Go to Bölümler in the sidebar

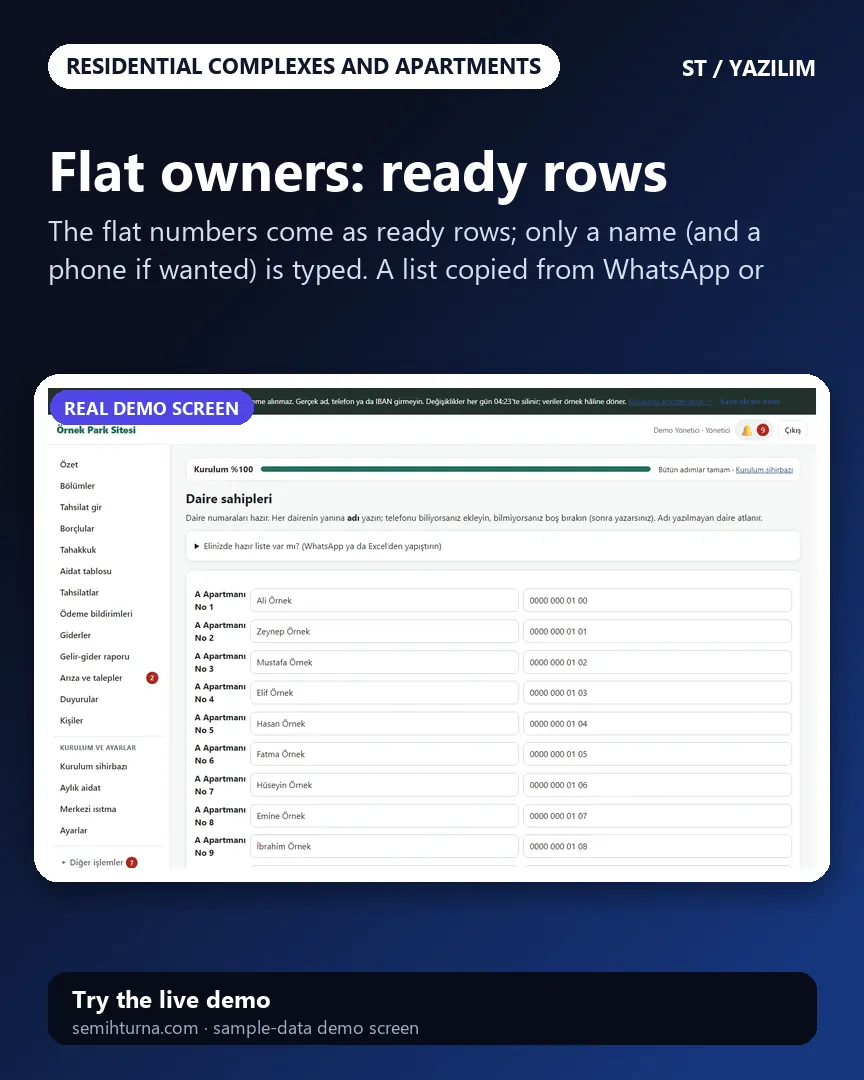pos(77,486)
